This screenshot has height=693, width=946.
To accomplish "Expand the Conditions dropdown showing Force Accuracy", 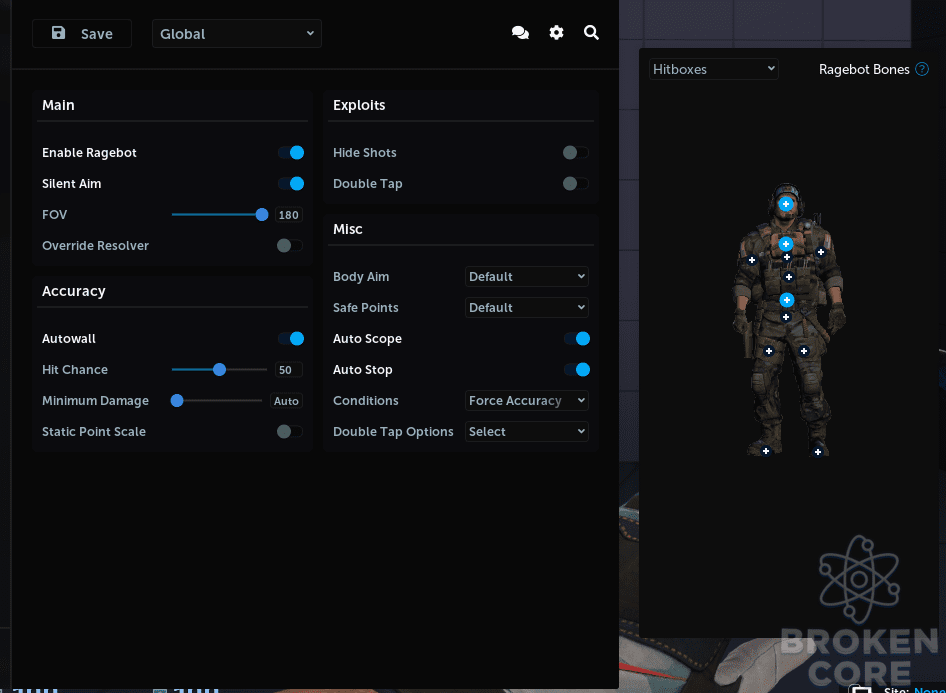I will (x=527, y=400).
